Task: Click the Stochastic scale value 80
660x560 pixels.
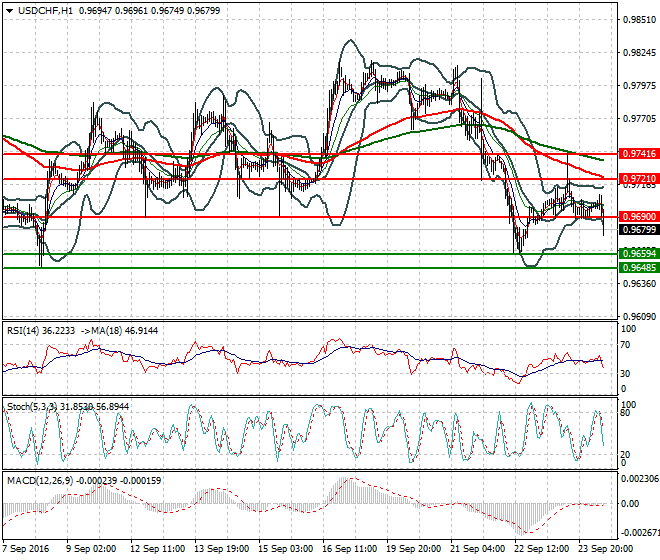Action: pyautogui.click(x=626, y=412)
